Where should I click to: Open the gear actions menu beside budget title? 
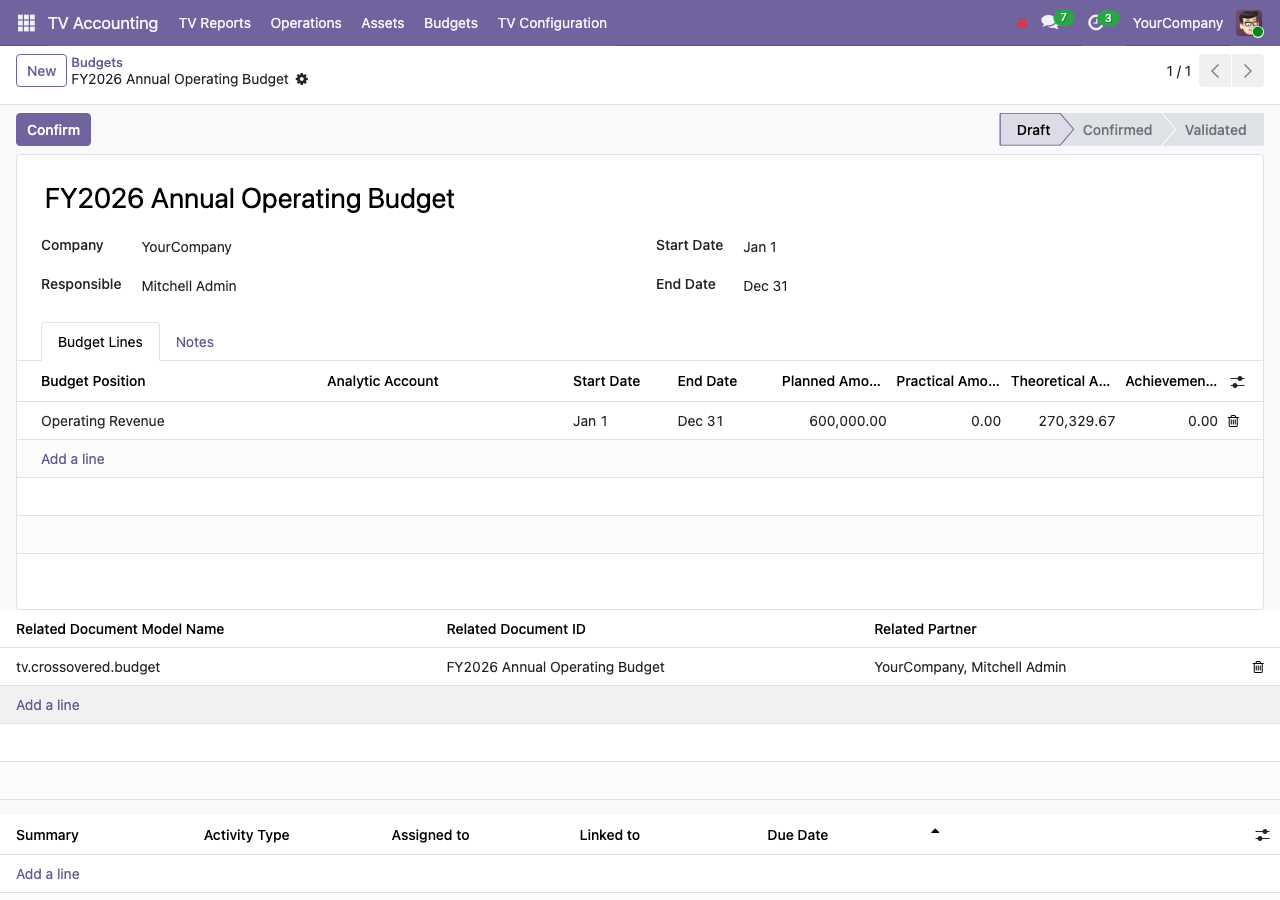pos(302,79)
